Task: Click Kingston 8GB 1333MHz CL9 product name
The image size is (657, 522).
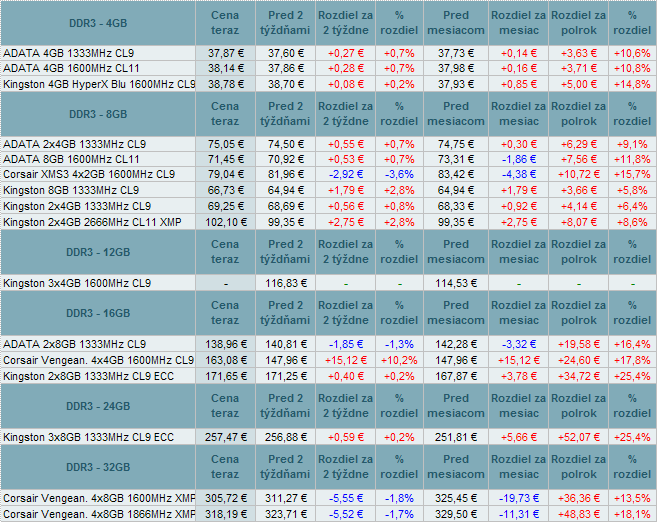Action: tap(71, 191)
